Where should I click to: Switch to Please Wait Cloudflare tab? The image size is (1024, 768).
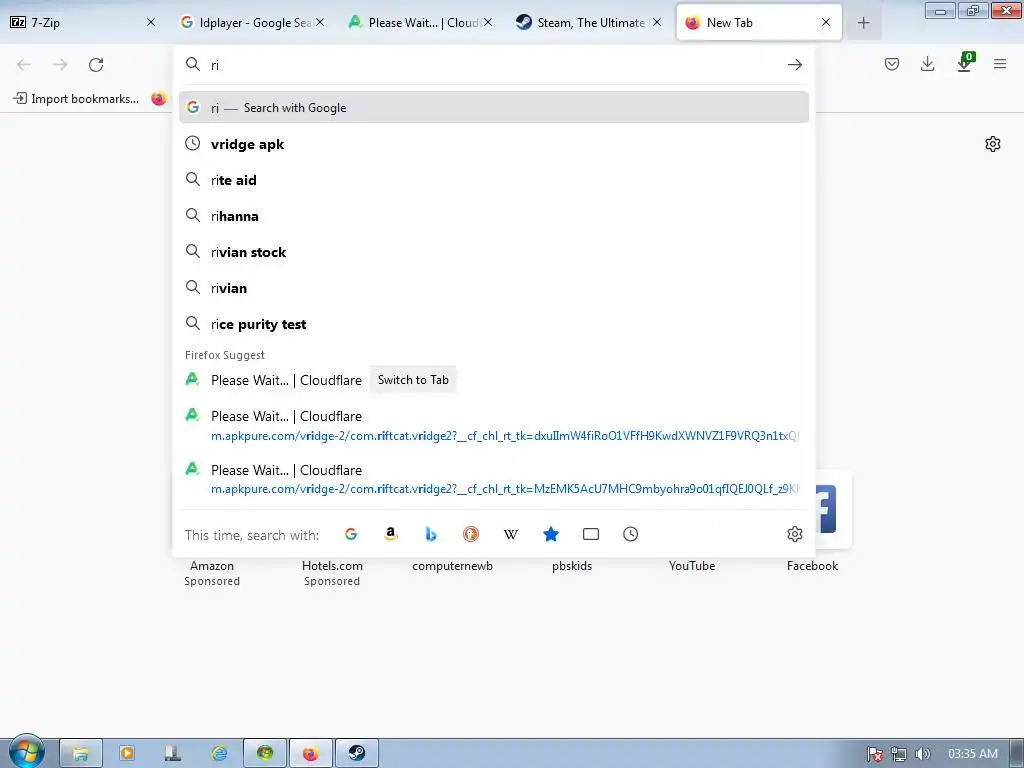421,22
